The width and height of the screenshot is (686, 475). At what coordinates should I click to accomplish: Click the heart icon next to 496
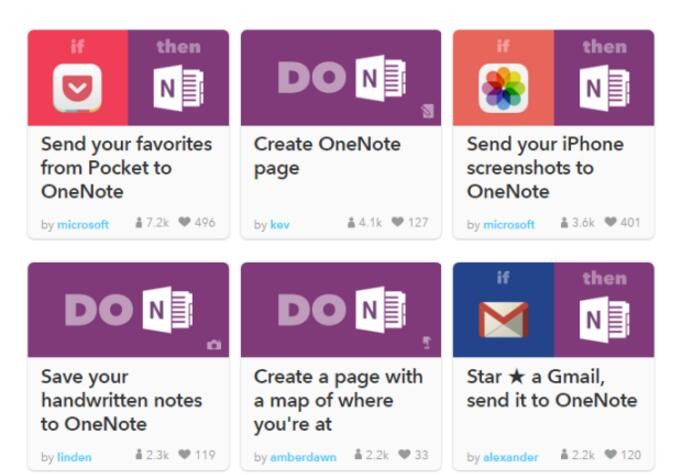[185, 222]
